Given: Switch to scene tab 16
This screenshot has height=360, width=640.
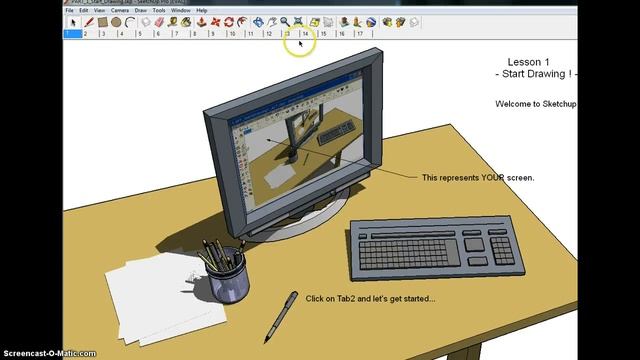Looking at the screenshot, I should click(x=344, y=34).
